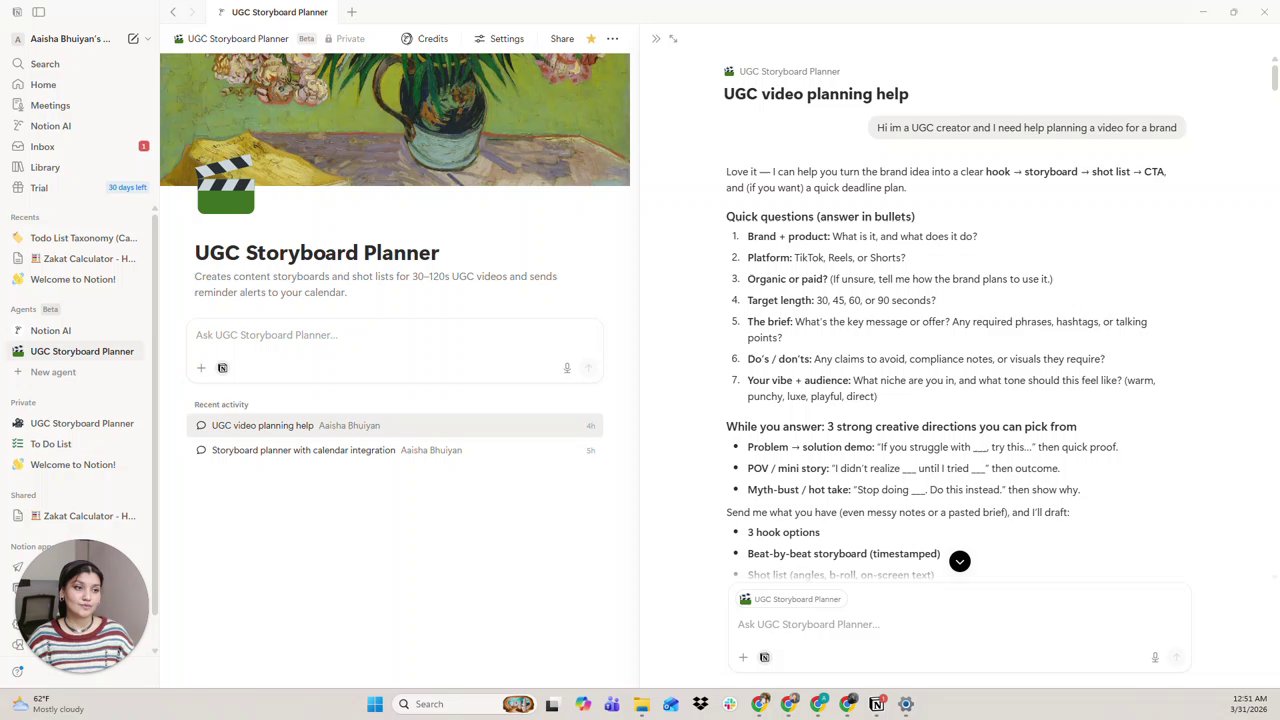Click the clapperboard page icon
The image size is (1280, 720).
(225, 186)
